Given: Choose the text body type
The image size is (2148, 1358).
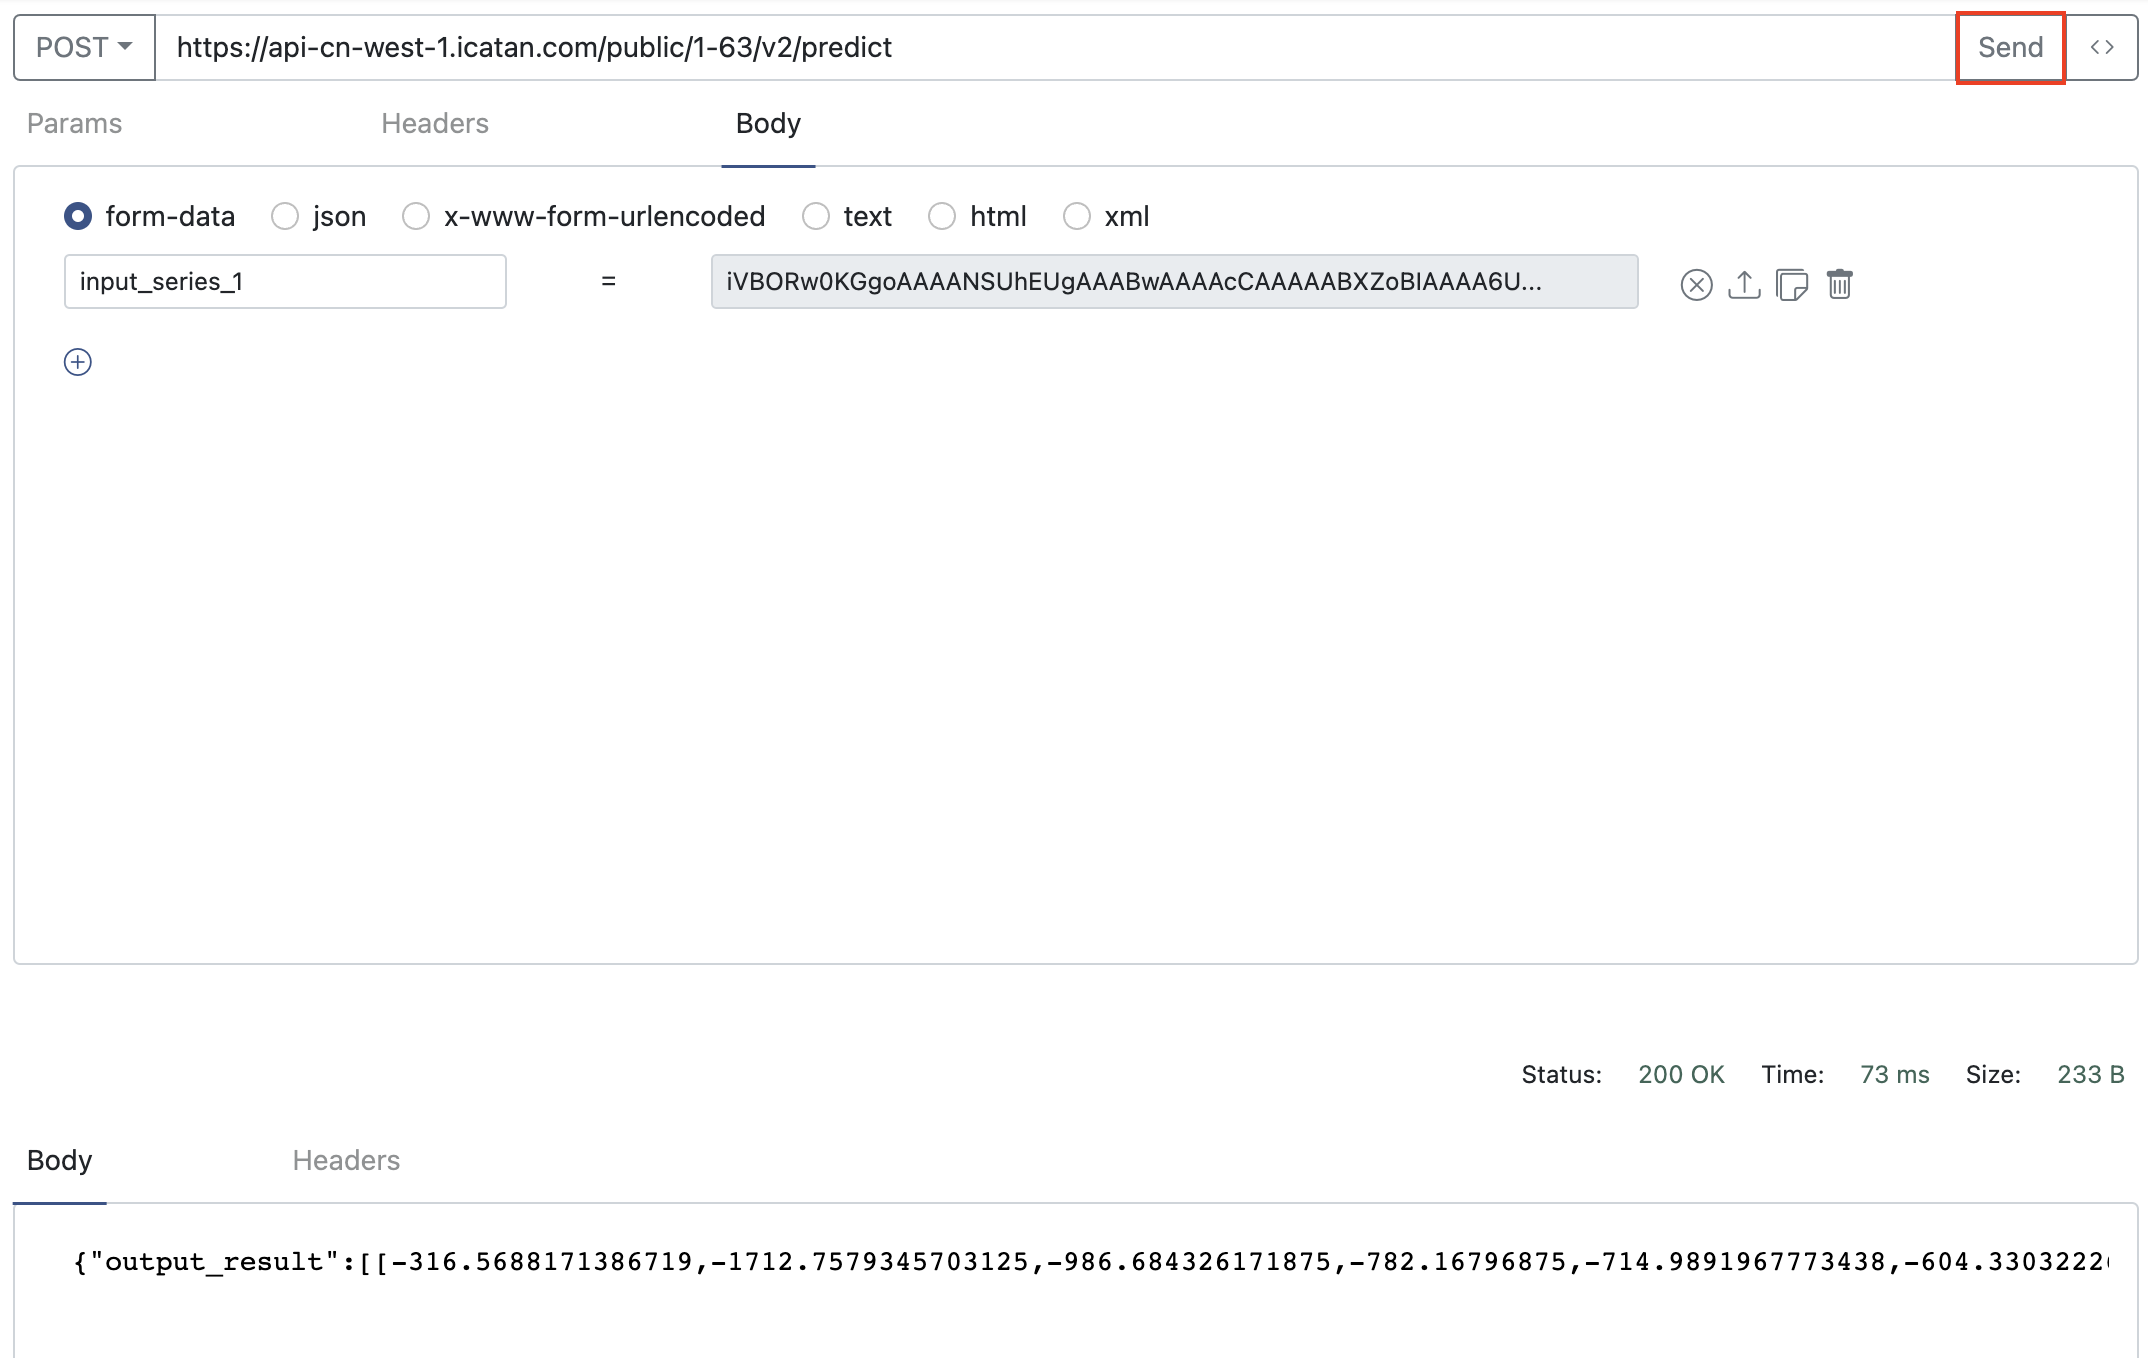Looking at the screenshot, I should (816, 216).
